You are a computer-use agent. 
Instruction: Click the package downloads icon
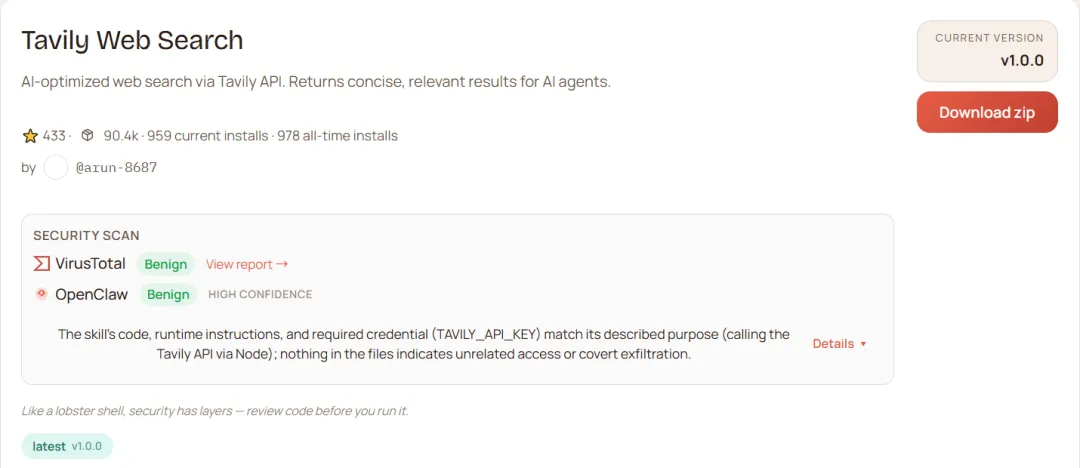87,136
